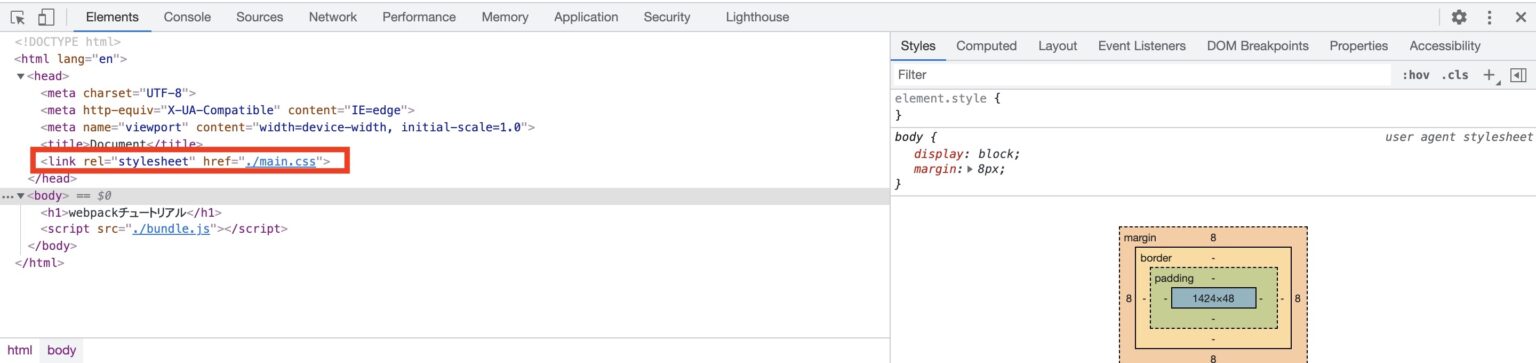Open the ./bundle.js script link
1536x363 pixels.
[x=172, y=229]
